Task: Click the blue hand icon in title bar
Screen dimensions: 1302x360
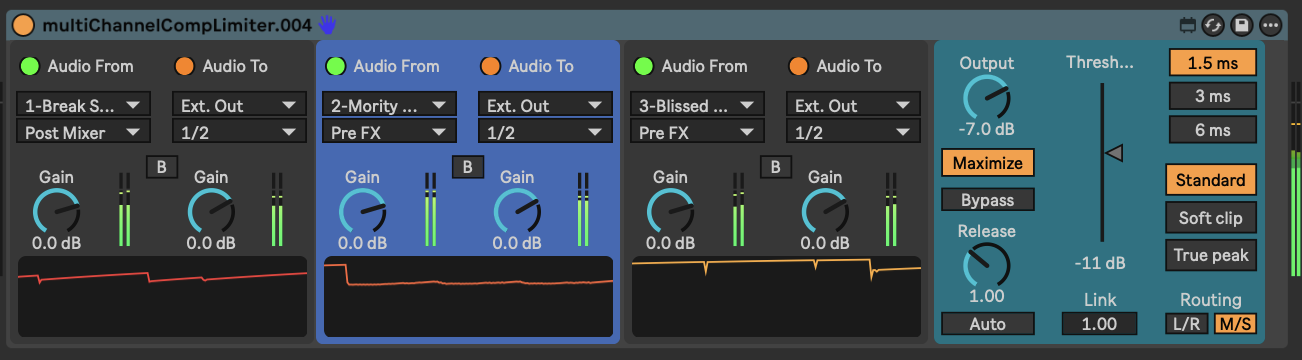Action: click(328, 24)
